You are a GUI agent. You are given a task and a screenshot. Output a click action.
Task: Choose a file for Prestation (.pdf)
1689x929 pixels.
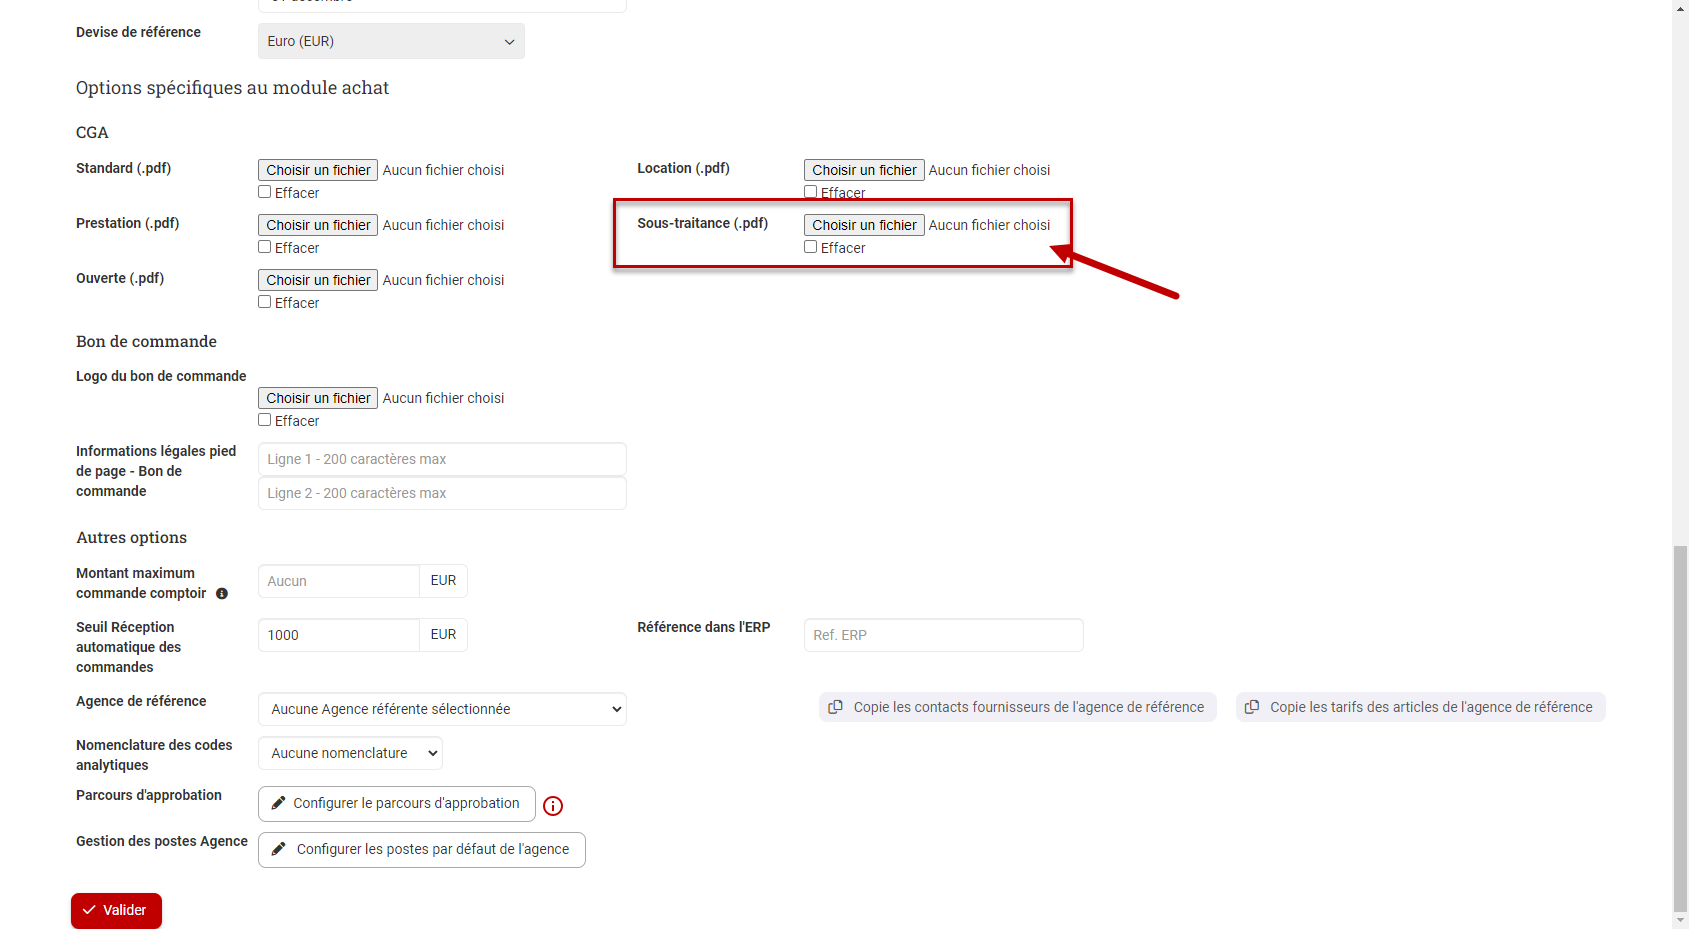pyautogui.click(x=318, y=225)
